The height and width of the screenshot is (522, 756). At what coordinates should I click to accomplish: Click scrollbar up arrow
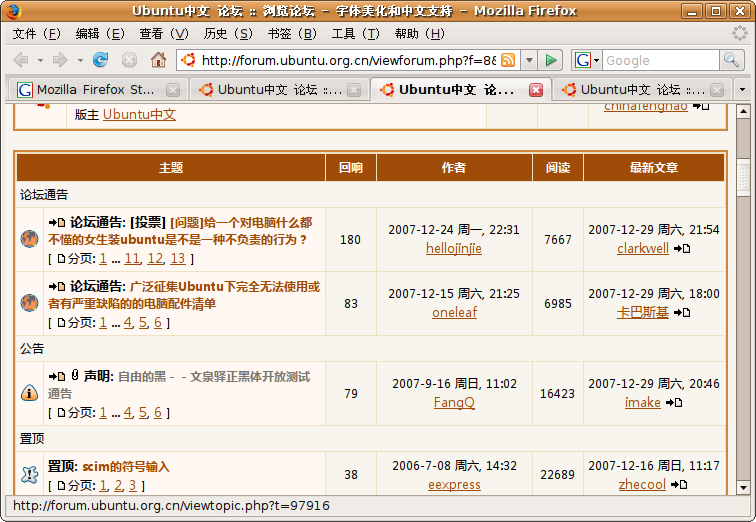coord(743,111)
